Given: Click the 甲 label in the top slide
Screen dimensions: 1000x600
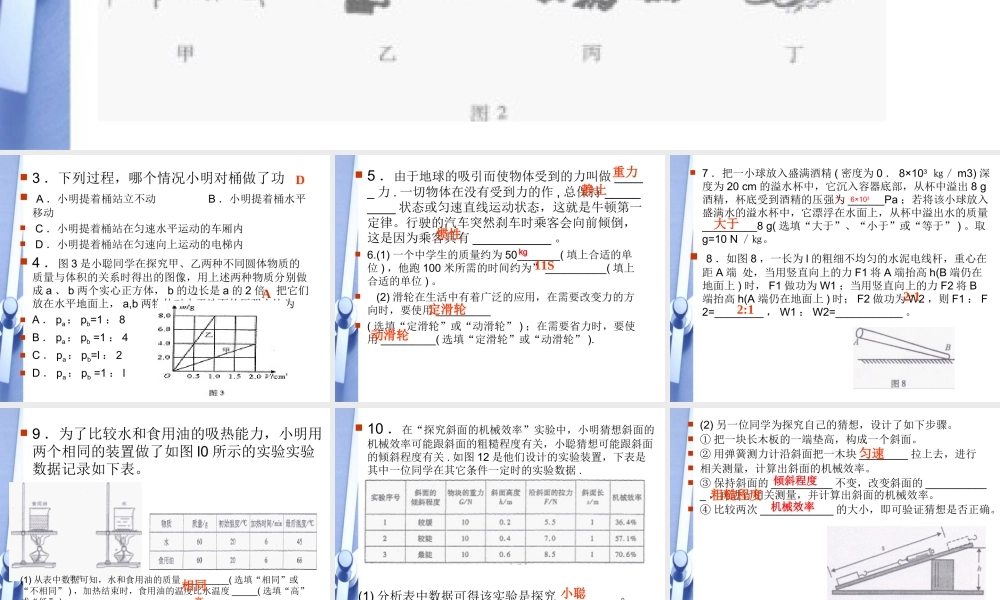Looking at the screenshot, I should click(x=185, y=53).
